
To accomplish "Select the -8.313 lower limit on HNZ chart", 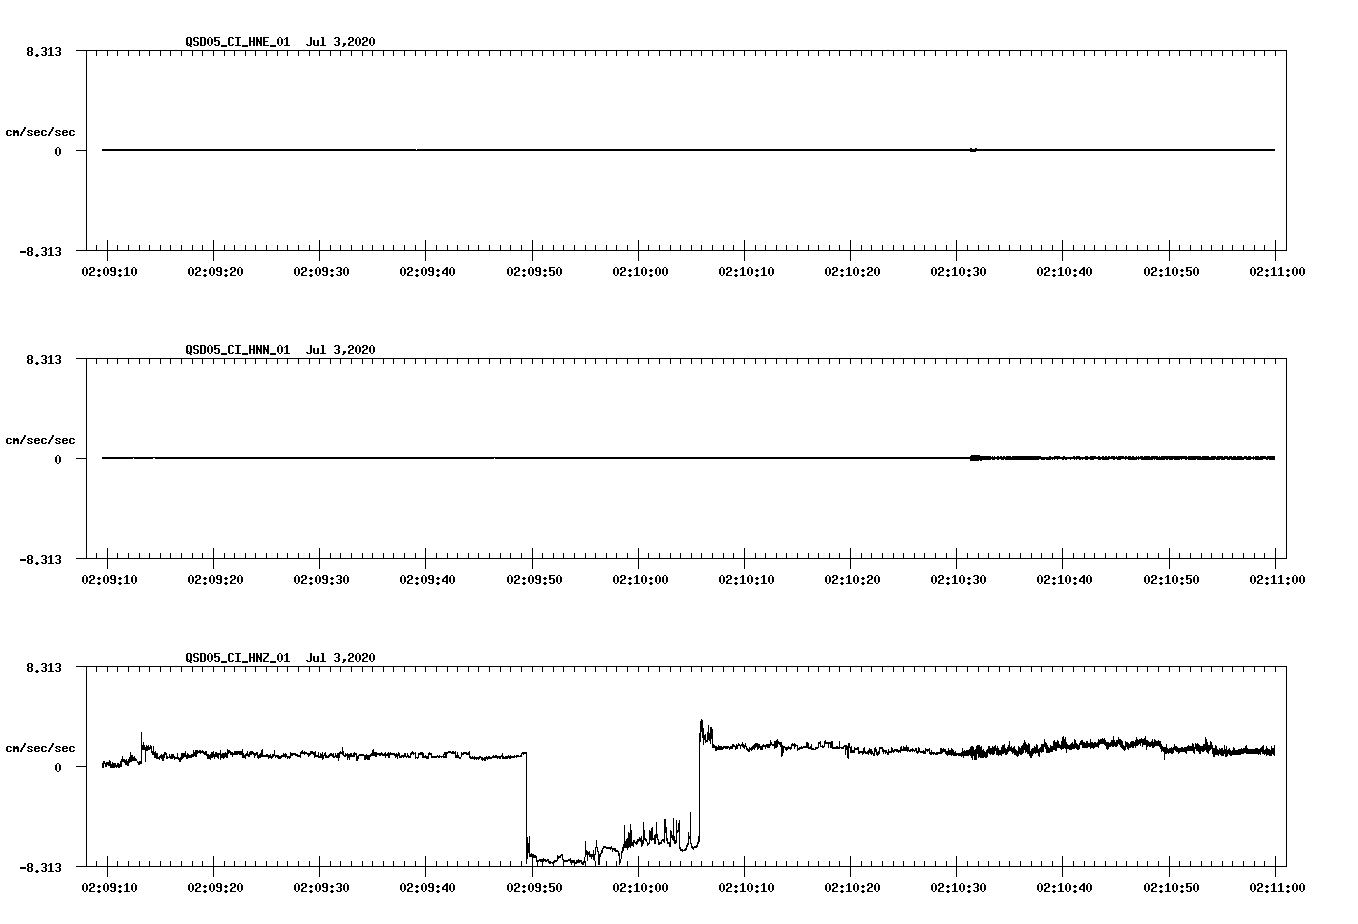I will tap(40, 867).
